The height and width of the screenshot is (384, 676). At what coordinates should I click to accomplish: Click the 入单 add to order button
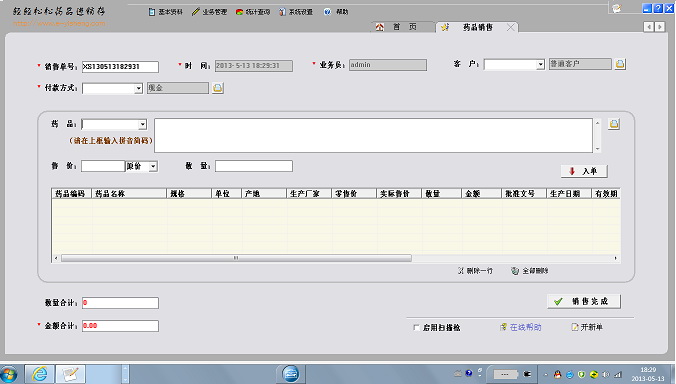click(584, 171)
